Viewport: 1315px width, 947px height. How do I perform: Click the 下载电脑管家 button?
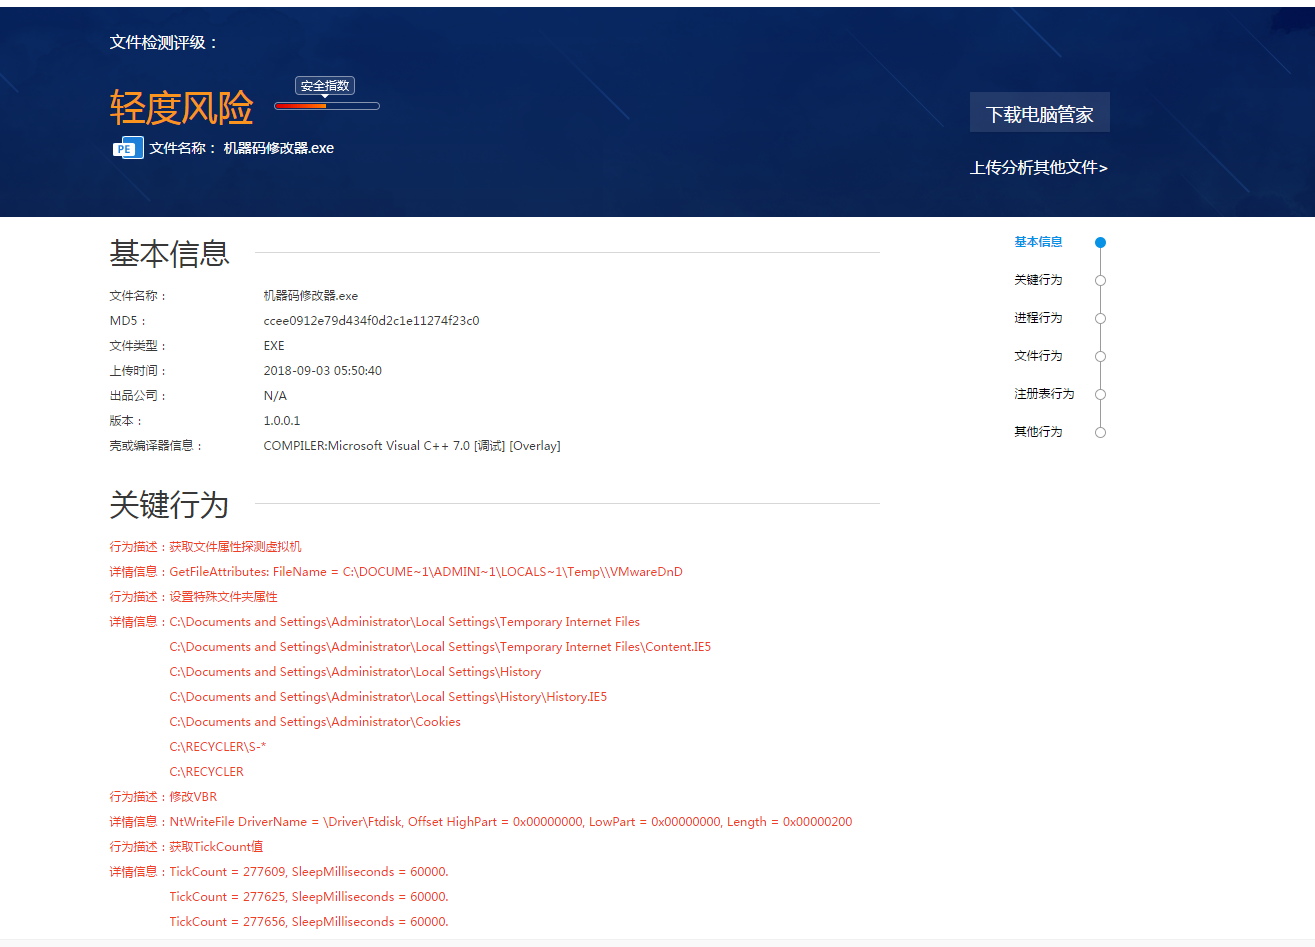(x=1039, y=113)
